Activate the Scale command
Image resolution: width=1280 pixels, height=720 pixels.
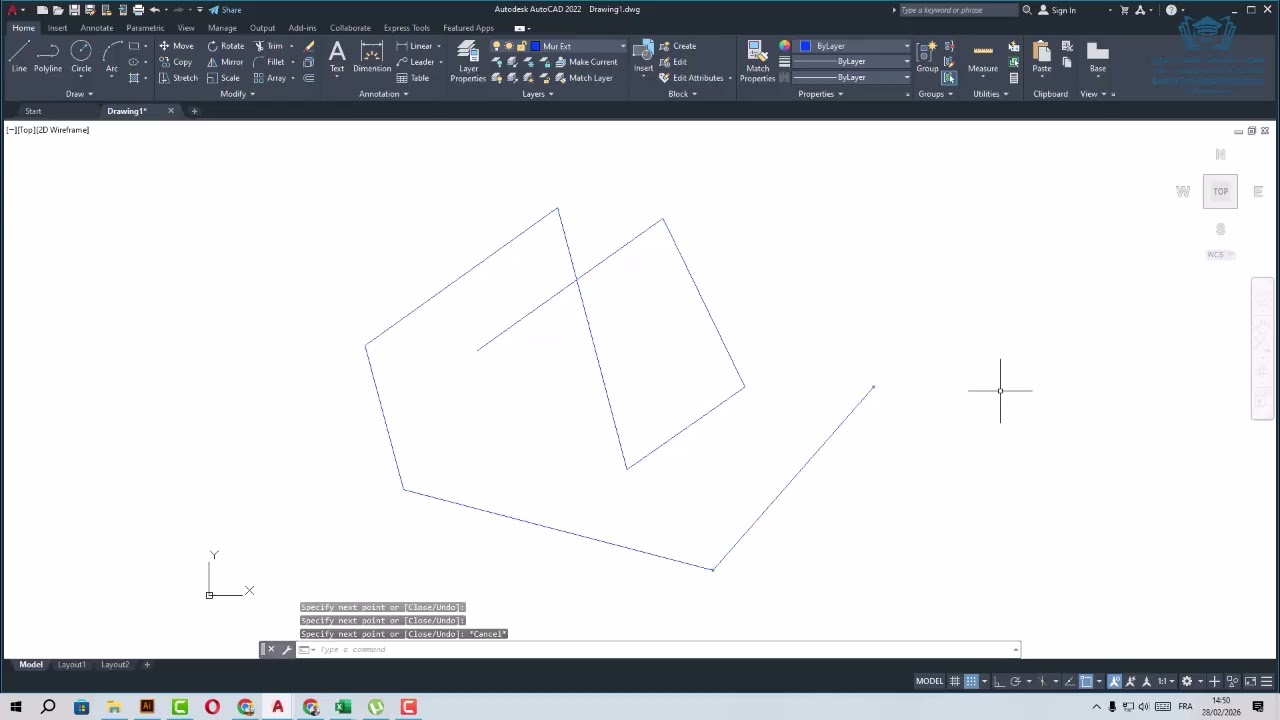coord(223,78)
